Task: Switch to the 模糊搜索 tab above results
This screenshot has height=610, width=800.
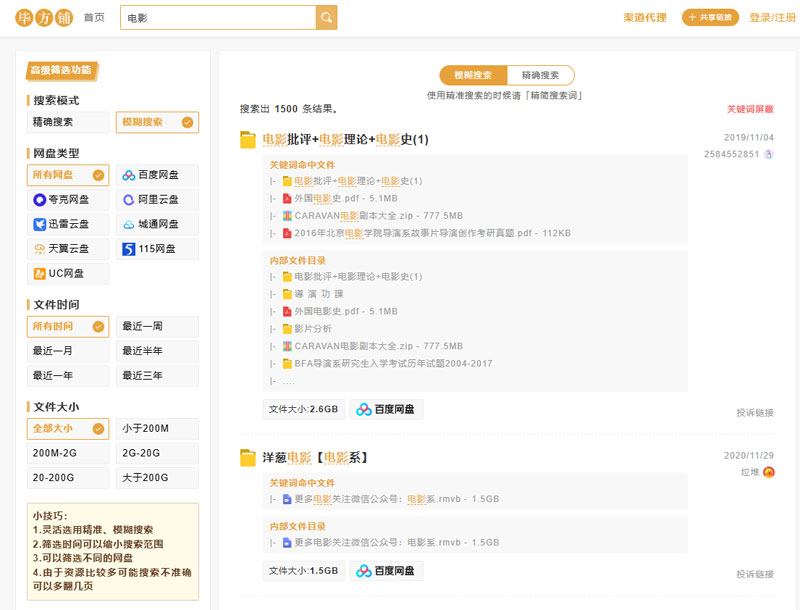Action: pos(473,75)
